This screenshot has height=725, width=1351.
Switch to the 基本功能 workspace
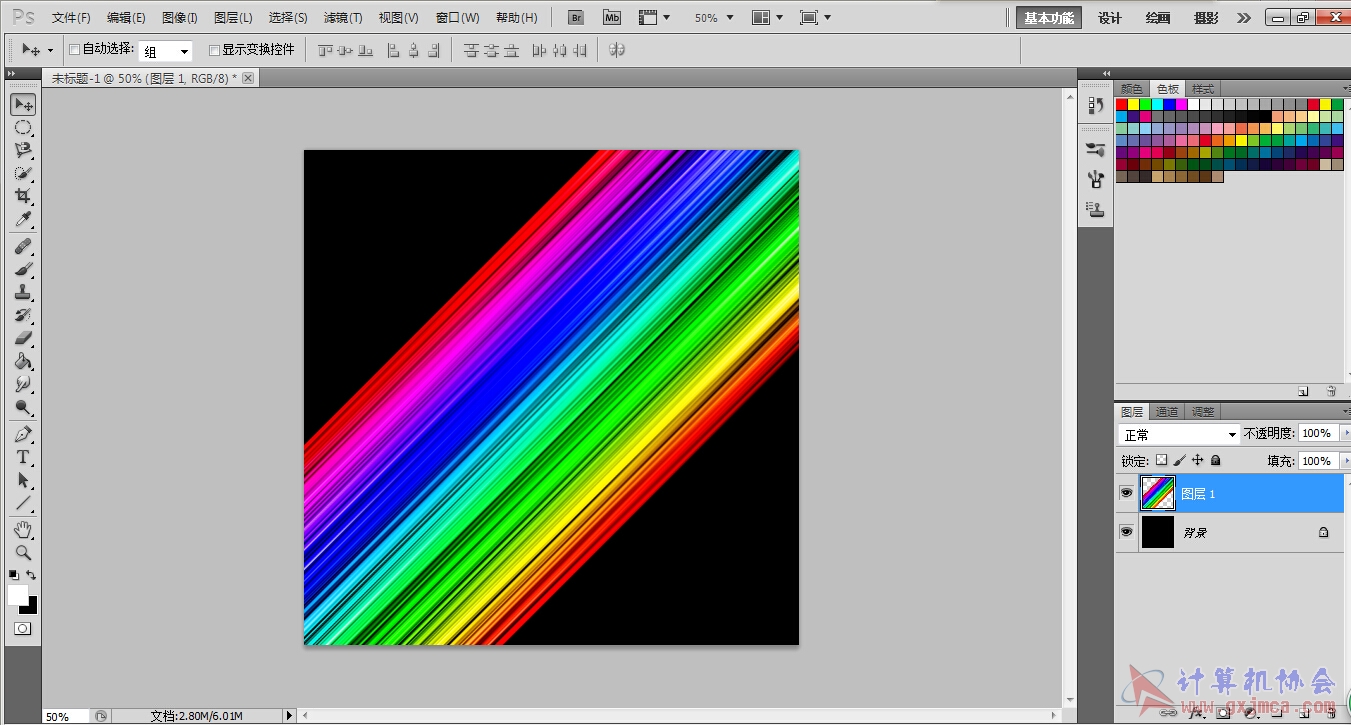(1049, 18)
